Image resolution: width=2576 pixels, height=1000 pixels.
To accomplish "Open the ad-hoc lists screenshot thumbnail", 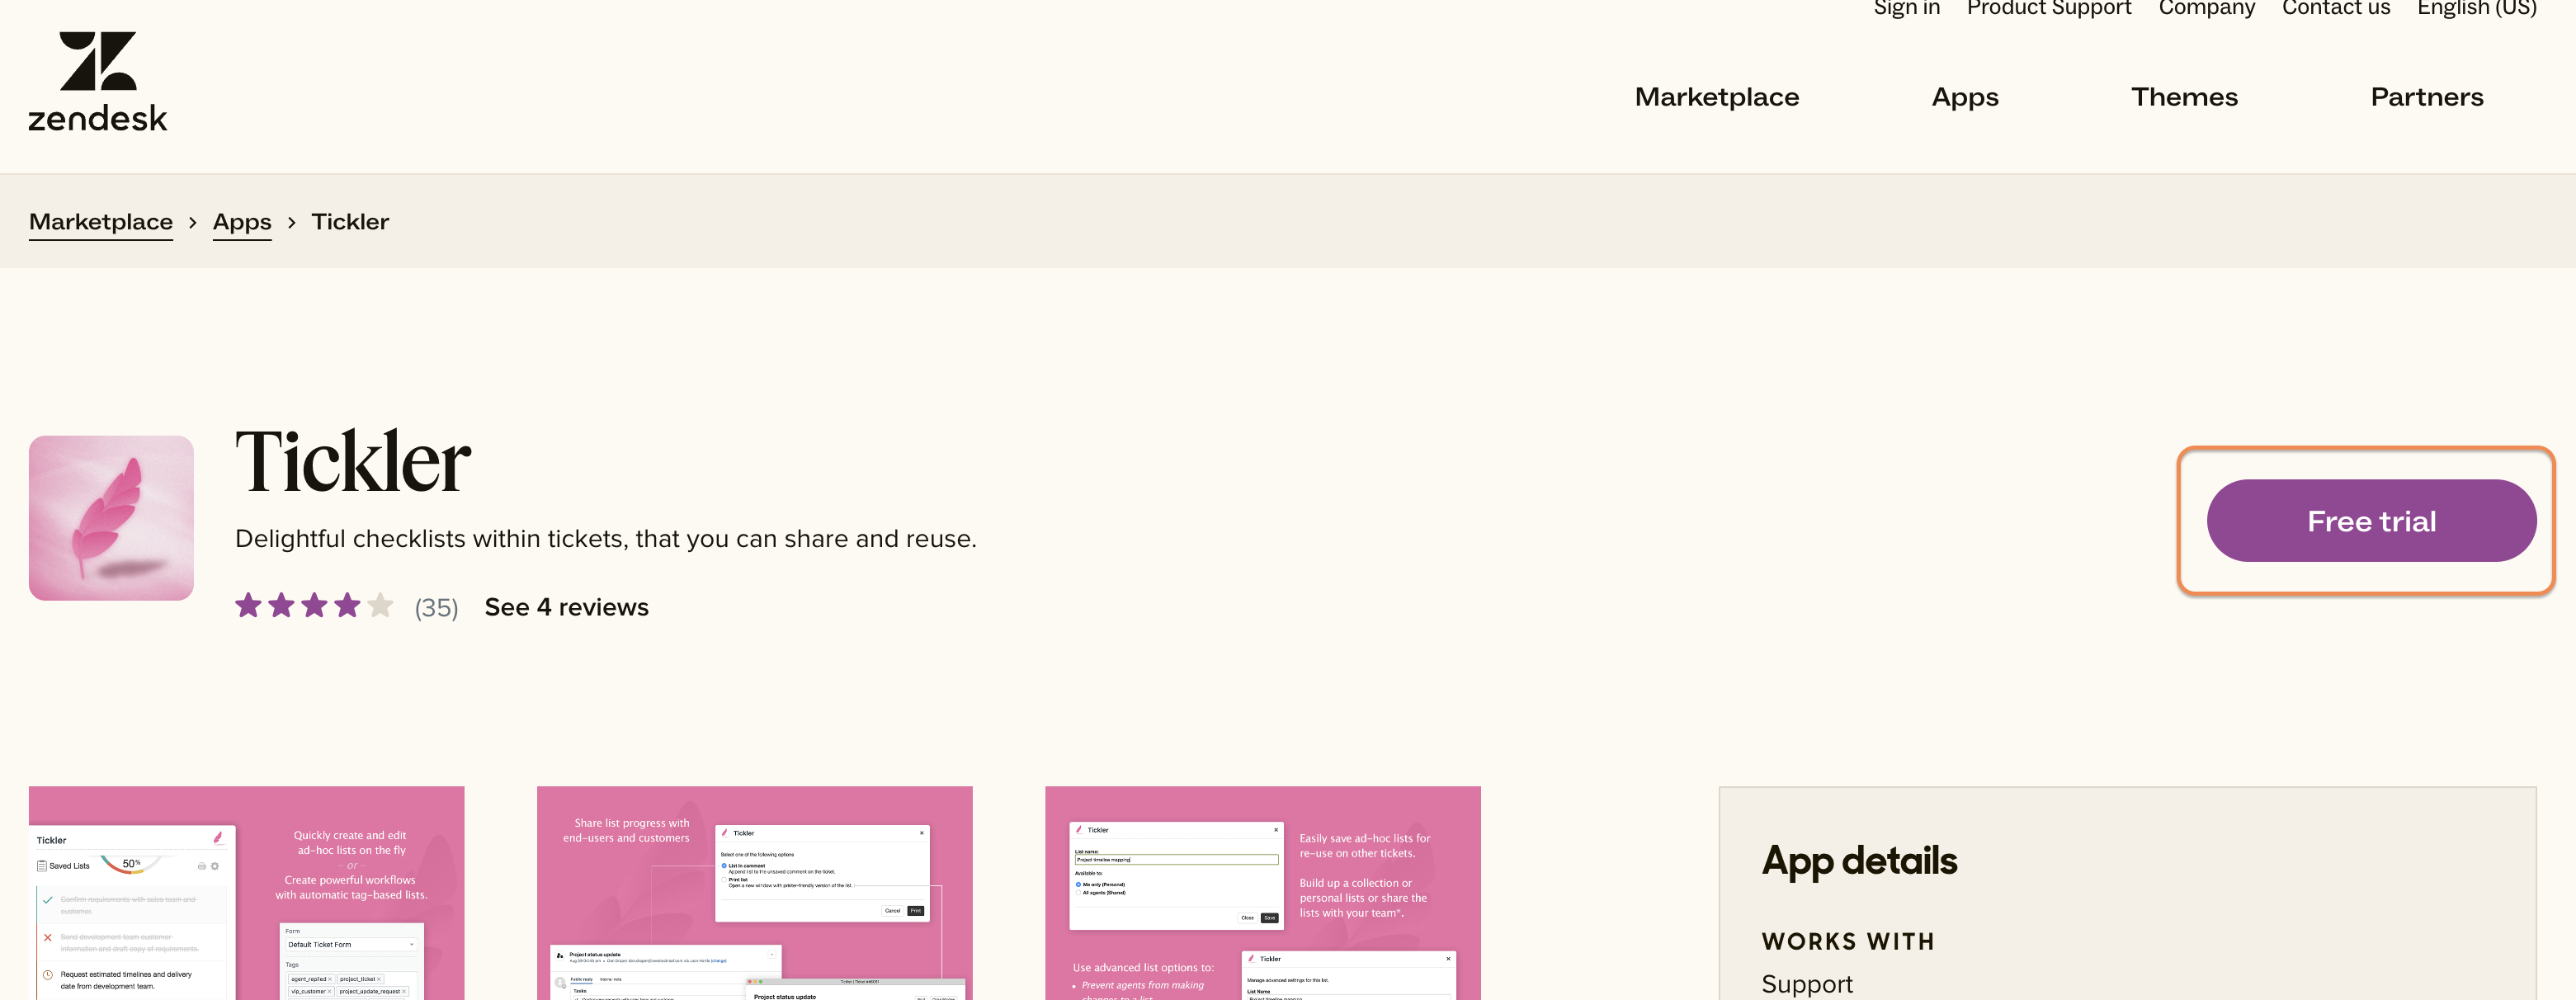I will [246, 893].
